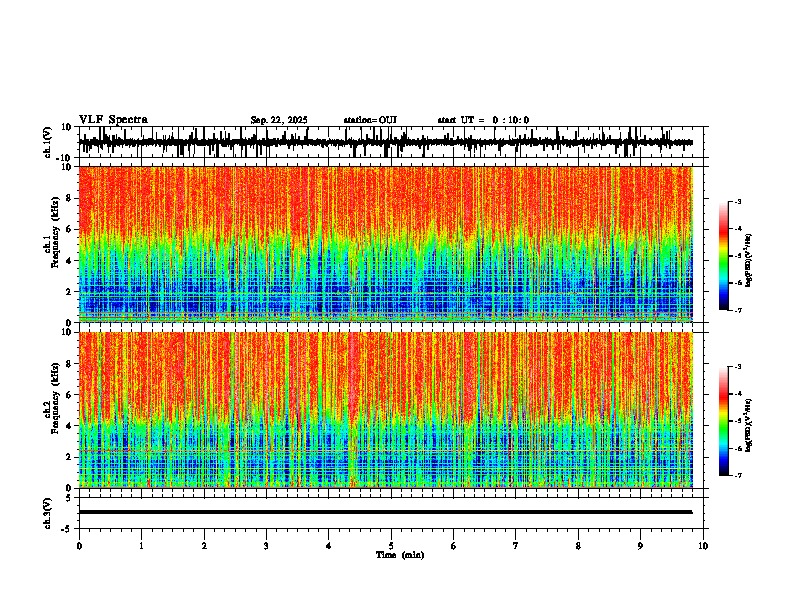Click the ch.1 "Frequency (kHz)" axis label
The height and width of the screenshot is (612, 792).
pyautogui.click(x=55, y=233)
